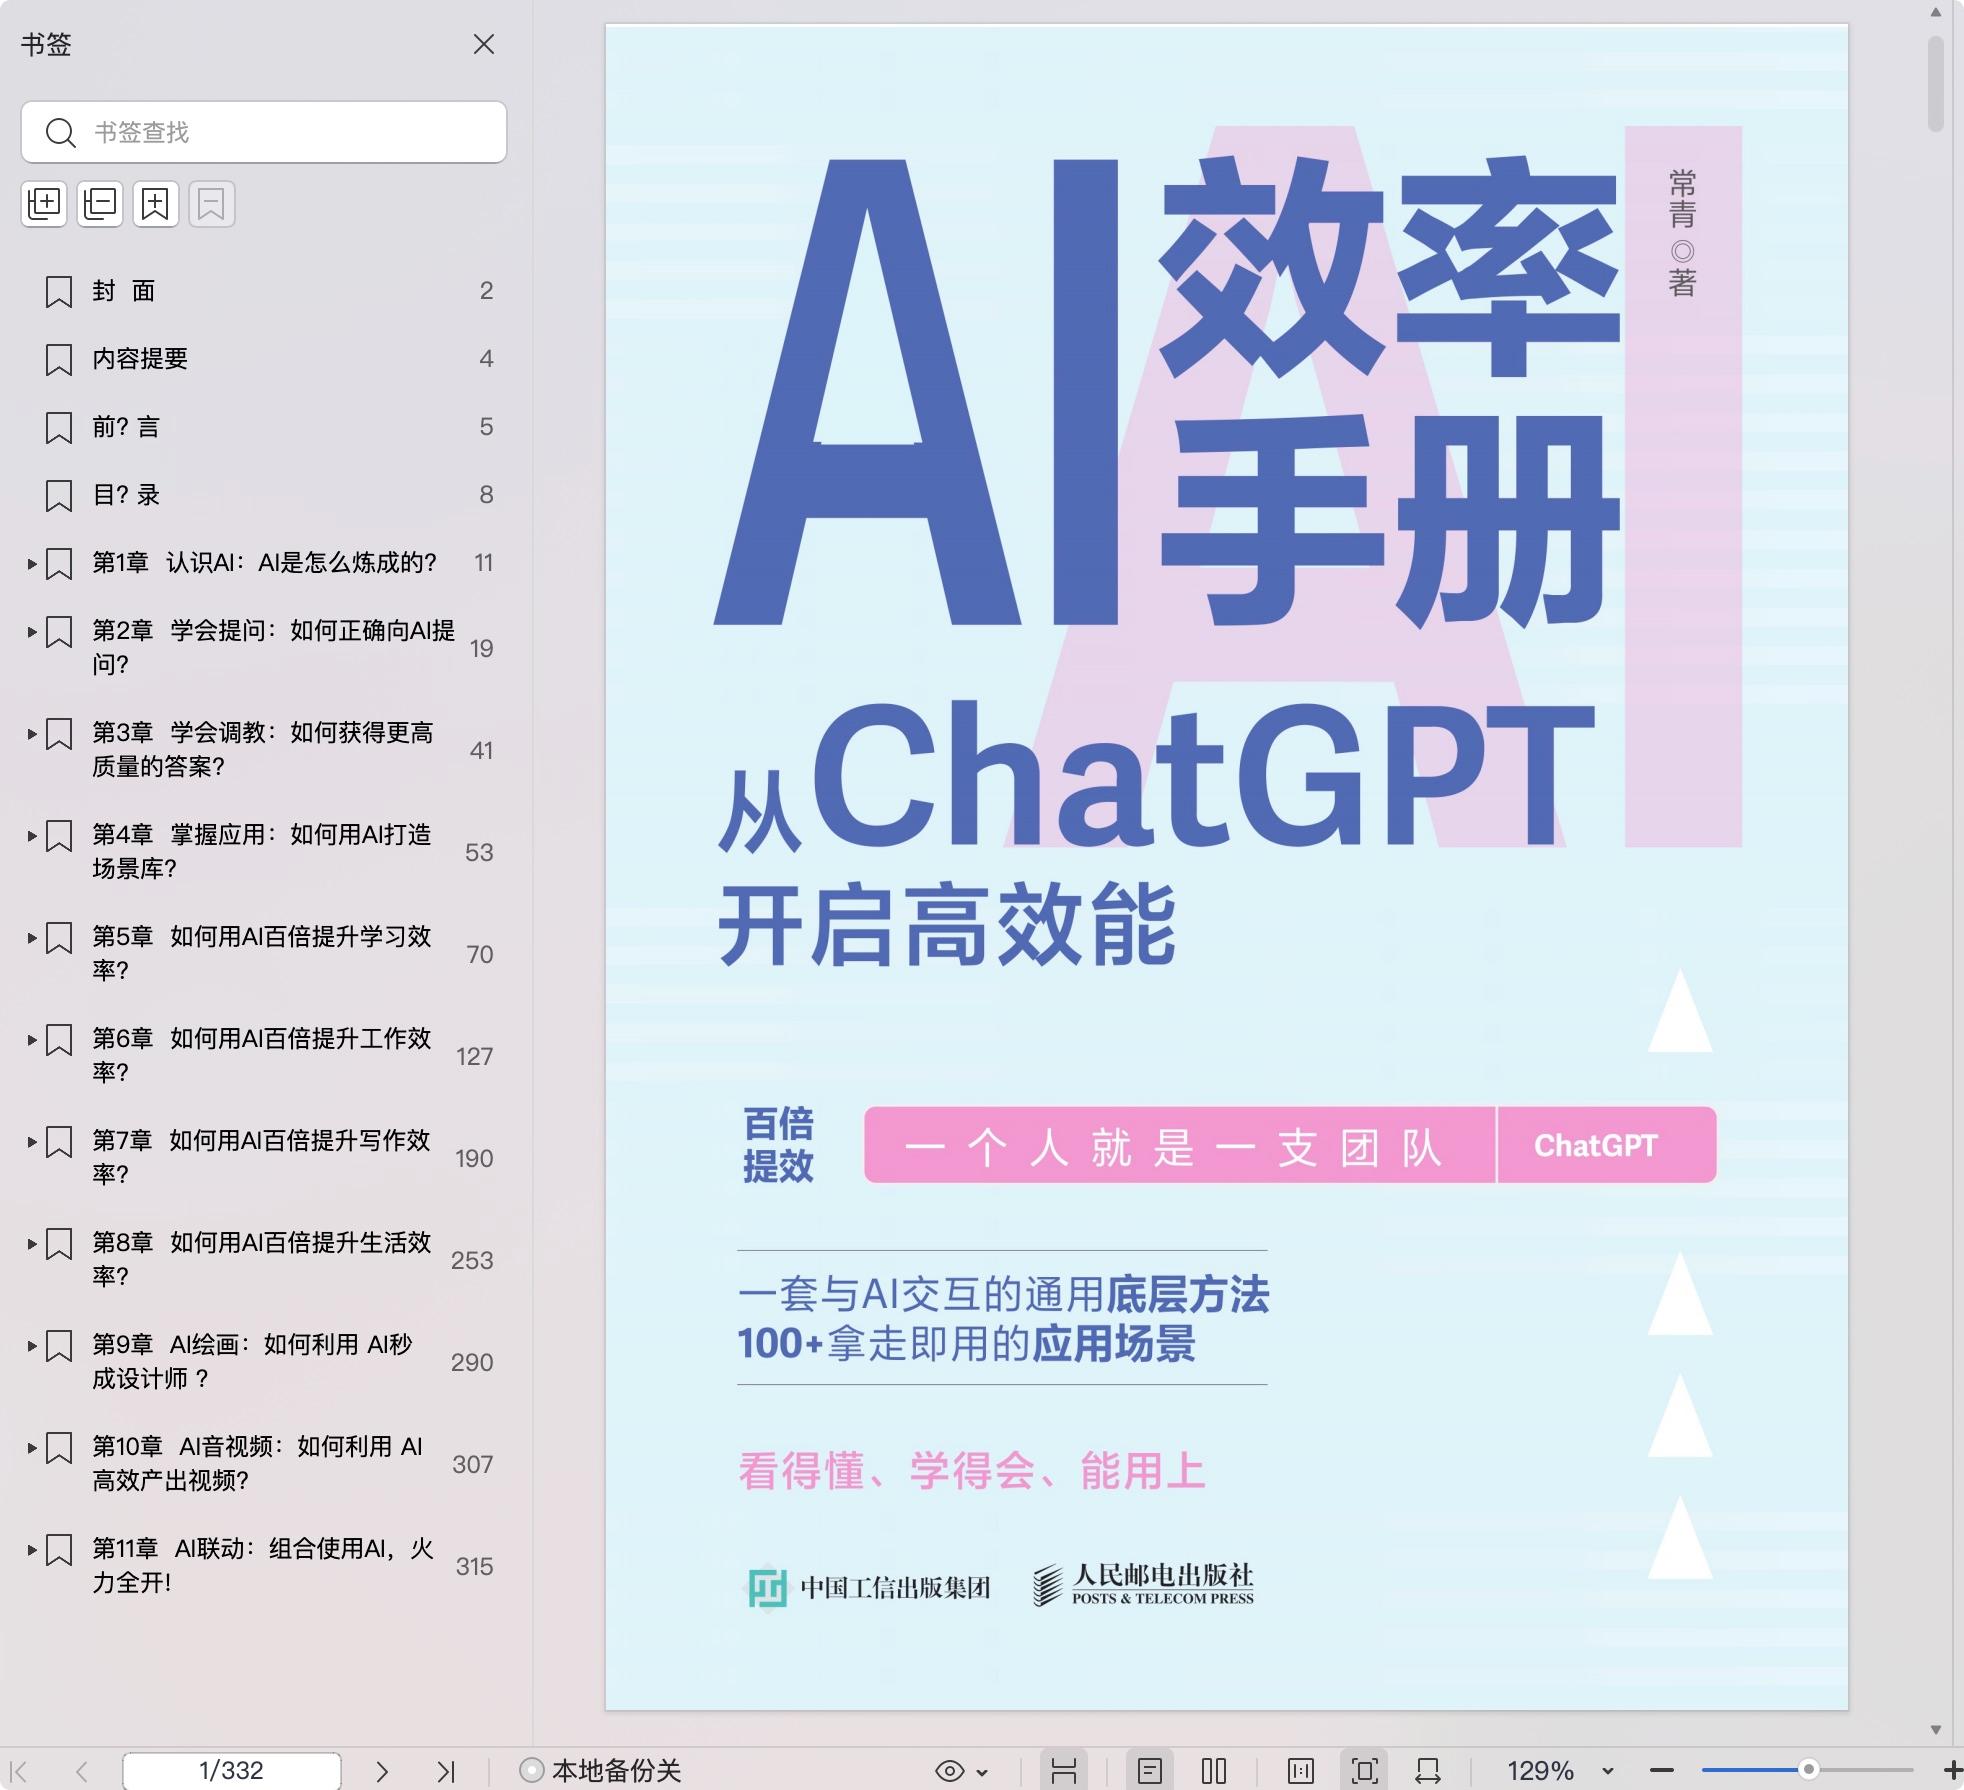Click the scroll down arrow
The image size is (1964, 1790).
(1936, 1730)
